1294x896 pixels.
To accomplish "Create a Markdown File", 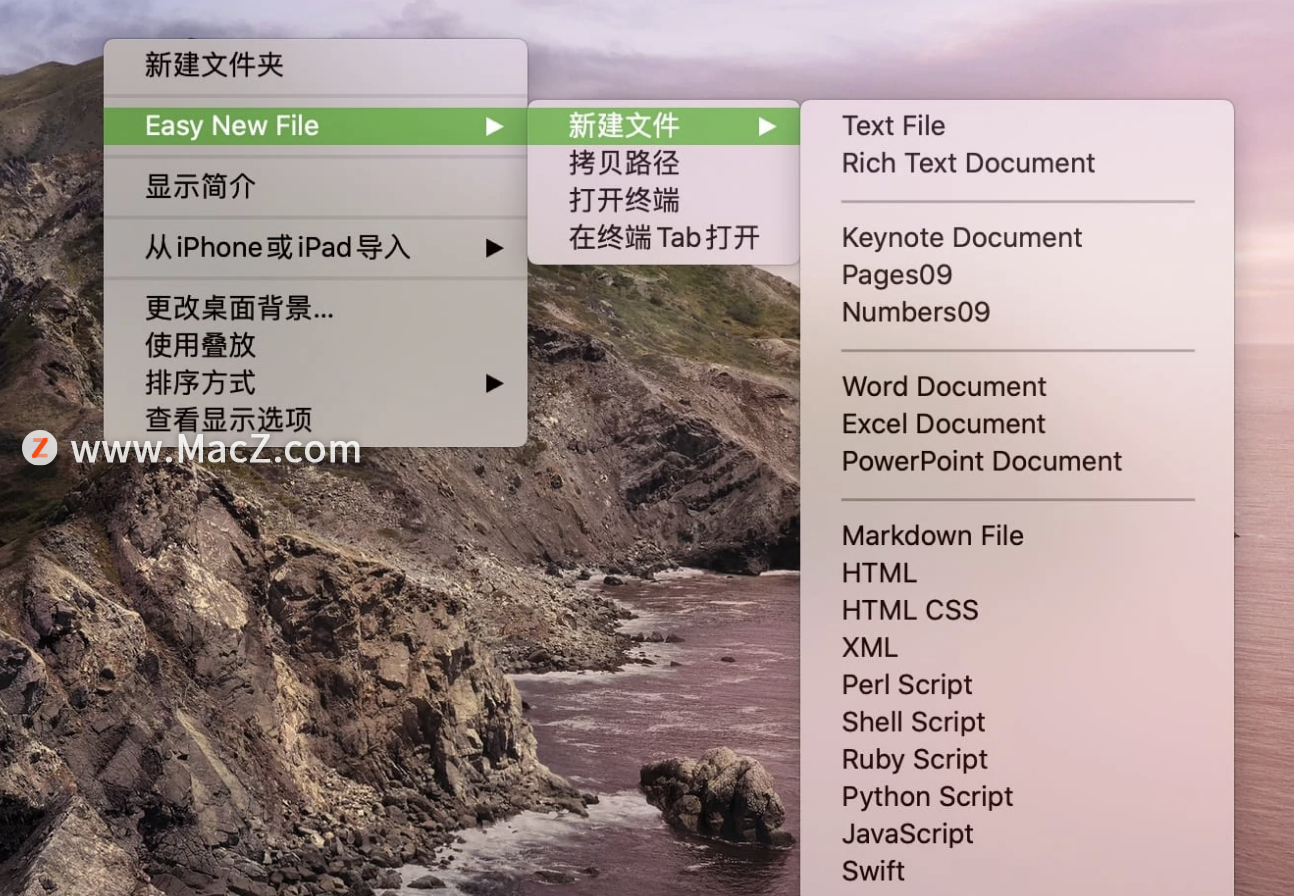I will (1017, 536).
